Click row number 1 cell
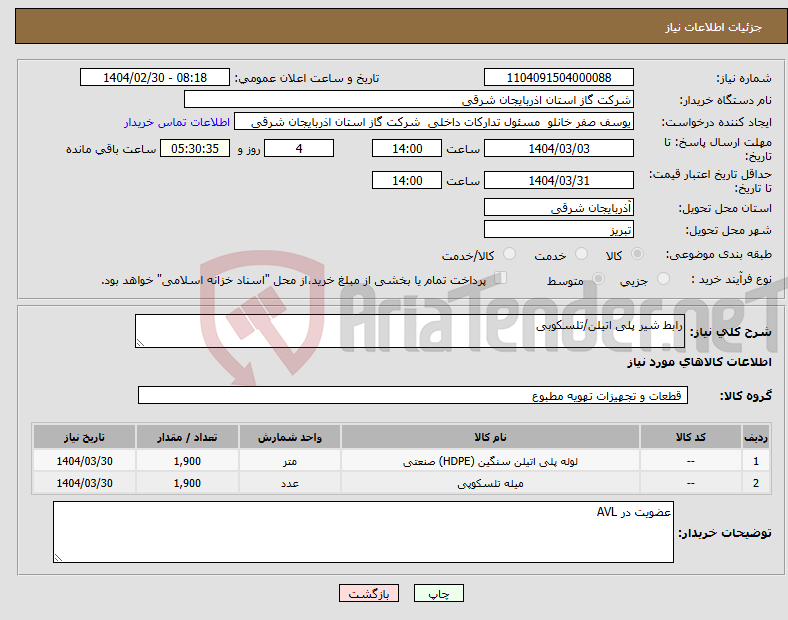This screenshot has width=788, height=620. tap(756, 461)
